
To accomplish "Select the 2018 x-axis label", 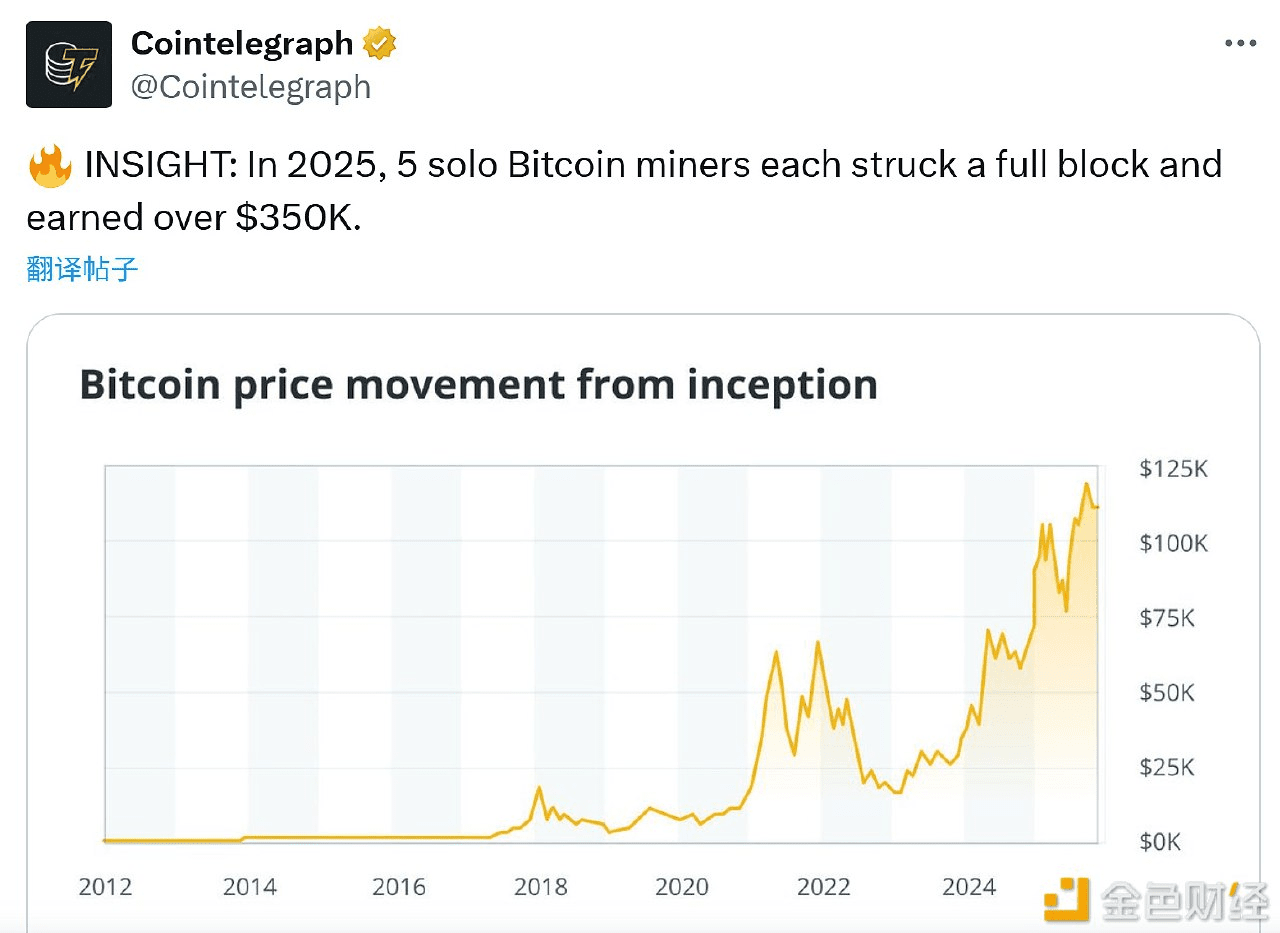I will click(x=540, y=887).
